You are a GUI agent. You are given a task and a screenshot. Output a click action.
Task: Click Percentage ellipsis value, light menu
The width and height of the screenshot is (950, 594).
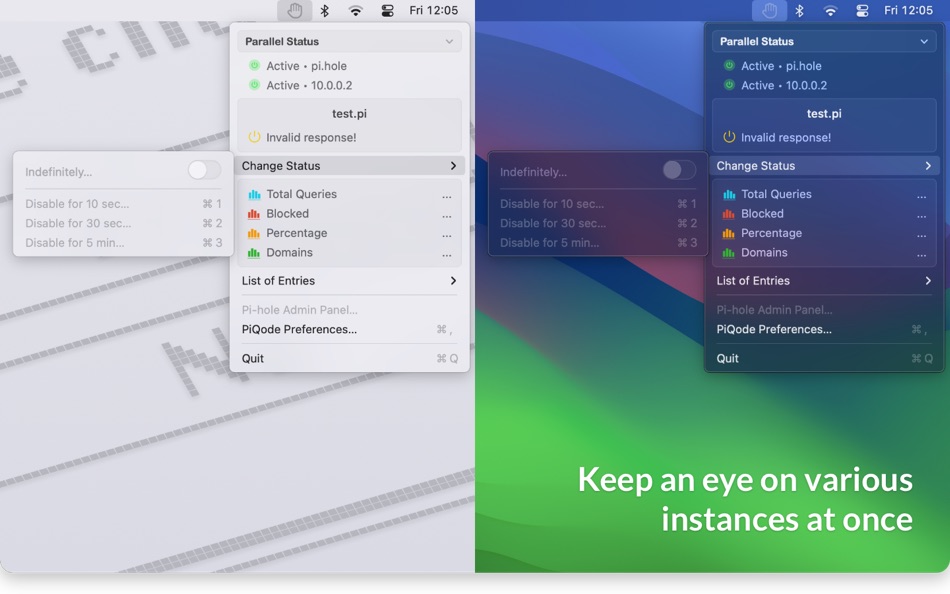coord(447,235)
